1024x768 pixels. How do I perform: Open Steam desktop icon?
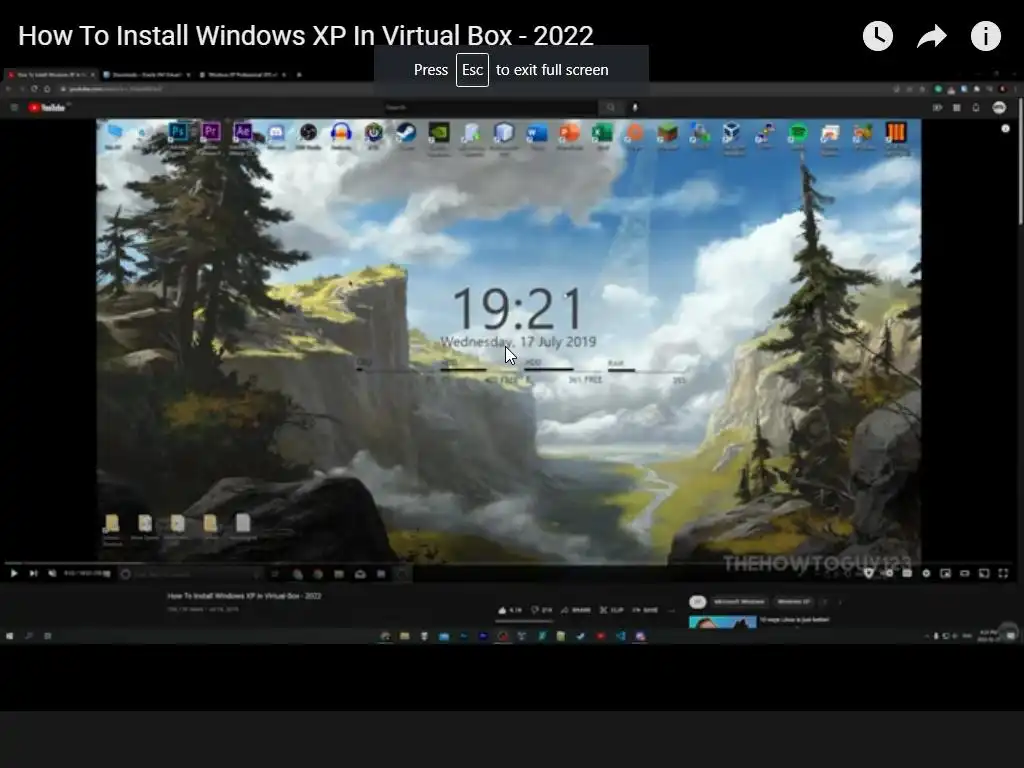pos(406,133)
